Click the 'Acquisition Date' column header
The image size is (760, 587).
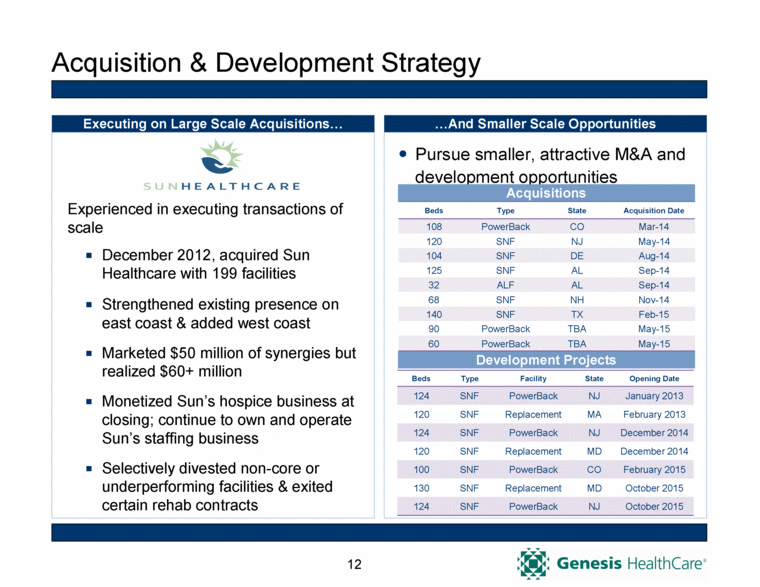coord(653,211)
